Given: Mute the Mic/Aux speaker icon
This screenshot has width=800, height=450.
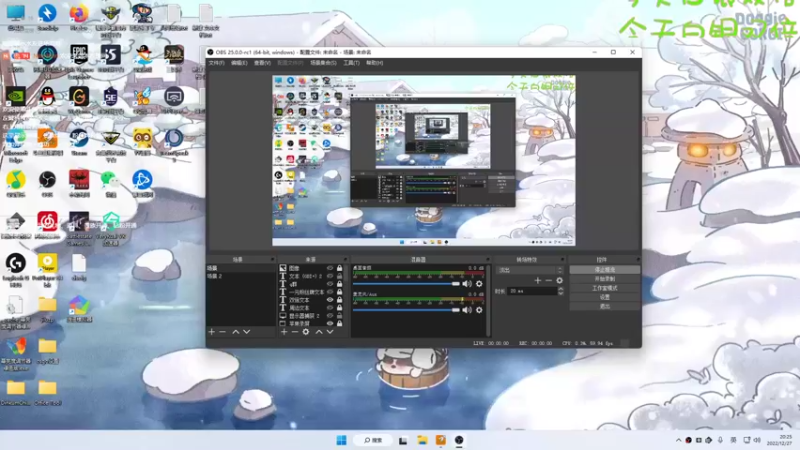Looking at the screenshot, I should (467, 310).
